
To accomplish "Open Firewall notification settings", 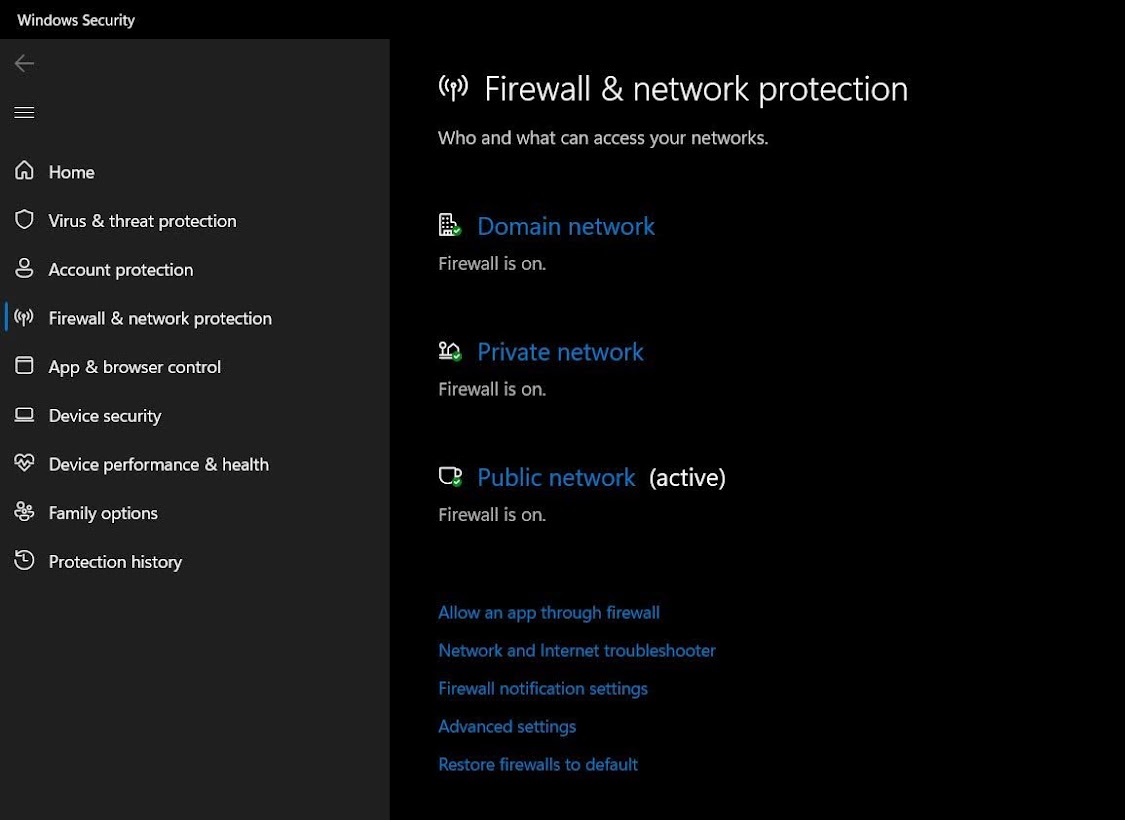I will pos(543,688).
